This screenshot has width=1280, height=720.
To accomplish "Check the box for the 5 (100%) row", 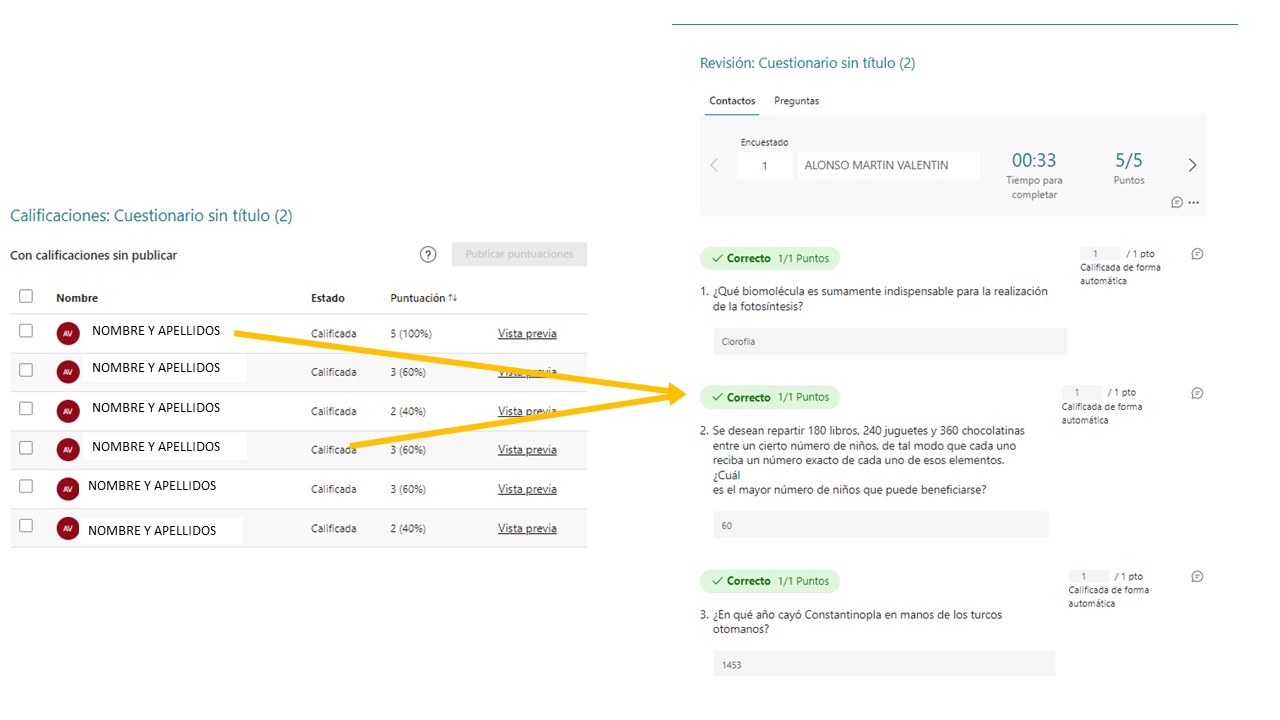I will [26, 331].
